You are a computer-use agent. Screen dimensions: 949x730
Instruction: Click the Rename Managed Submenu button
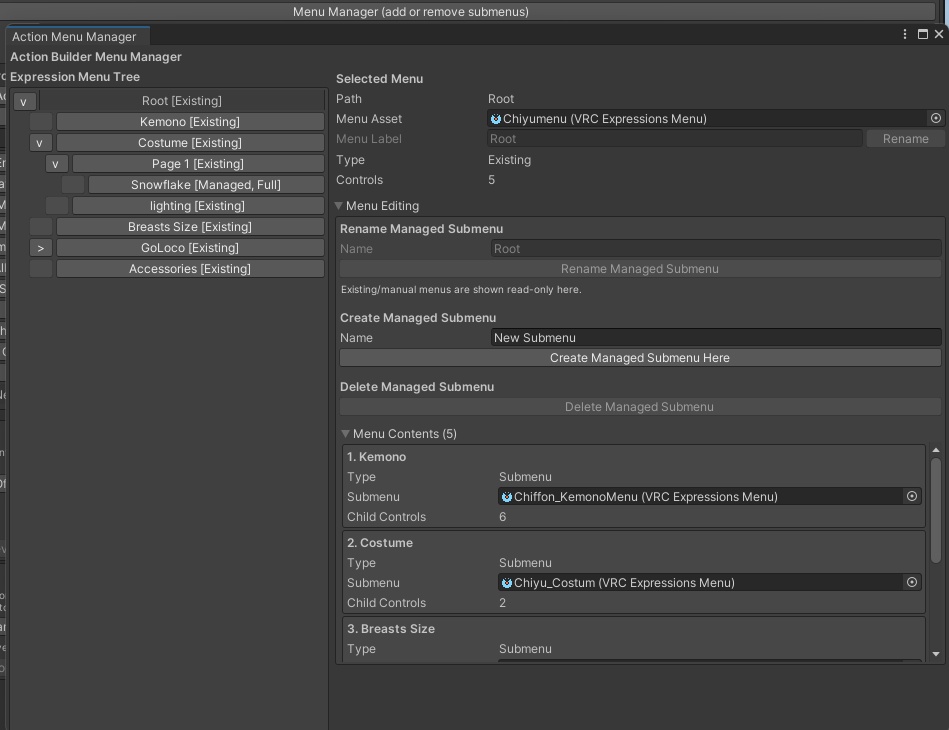(x=640, y=269)
